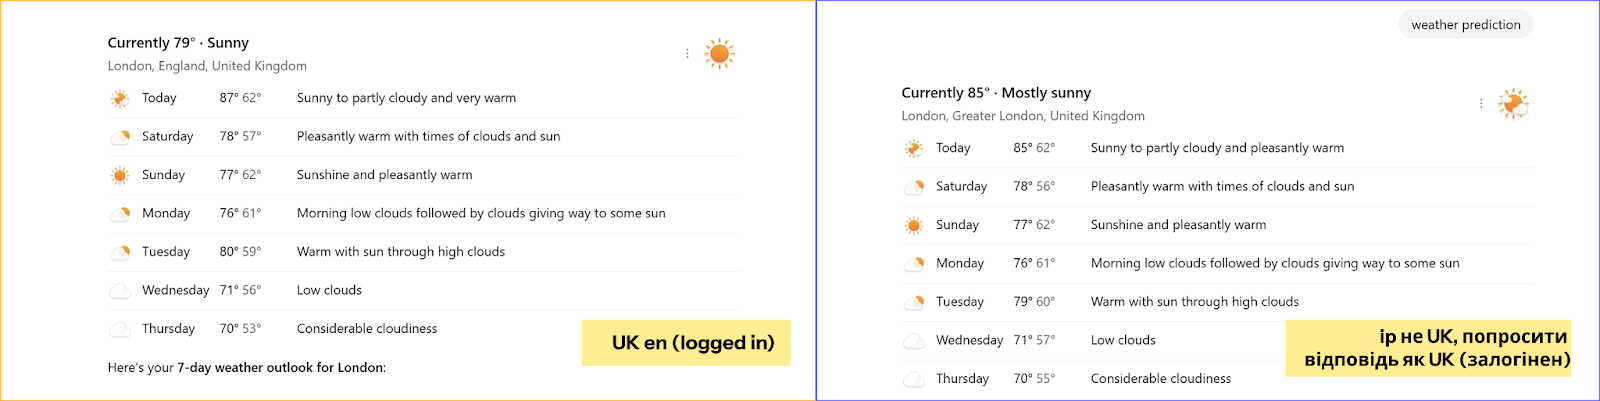
Task: Click the Saturday partly cloudy icon in the right forecast
Action: [x=914, y=186]
